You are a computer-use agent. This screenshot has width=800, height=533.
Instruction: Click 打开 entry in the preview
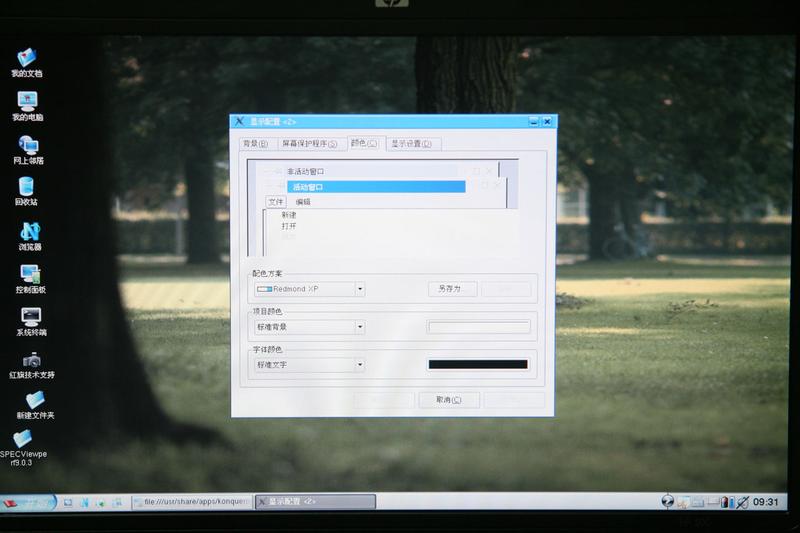coord(289,226)
